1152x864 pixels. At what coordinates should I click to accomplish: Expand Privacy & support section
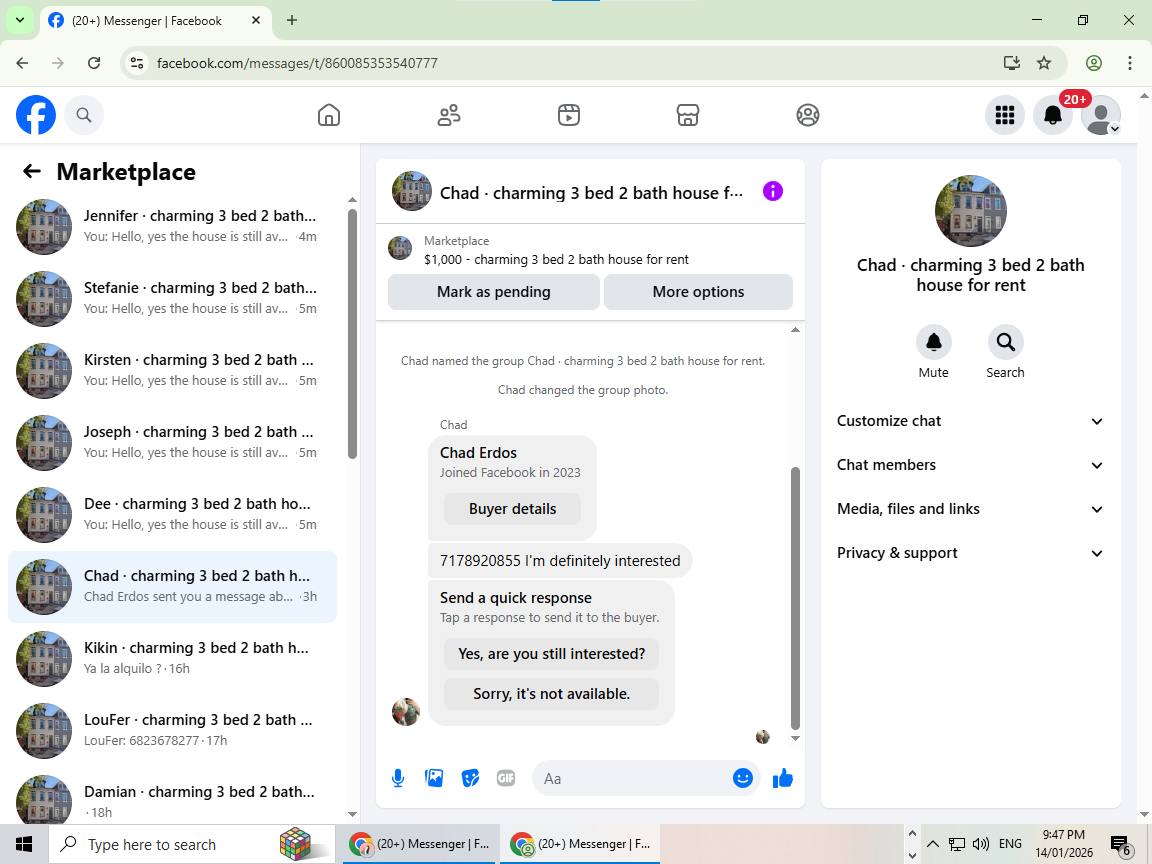click(970, 553)
